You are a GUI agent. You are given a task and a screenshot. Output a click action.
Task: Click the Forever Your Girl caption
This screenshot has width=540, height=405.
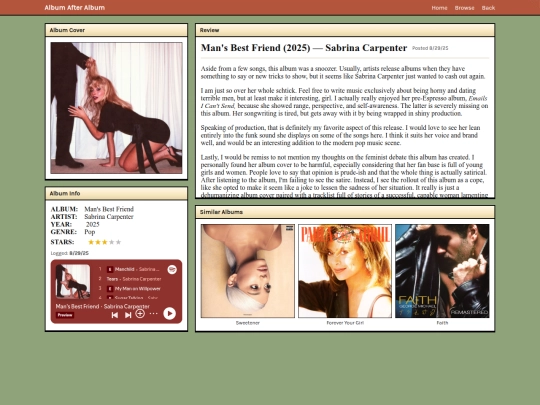tap(345, 323)
